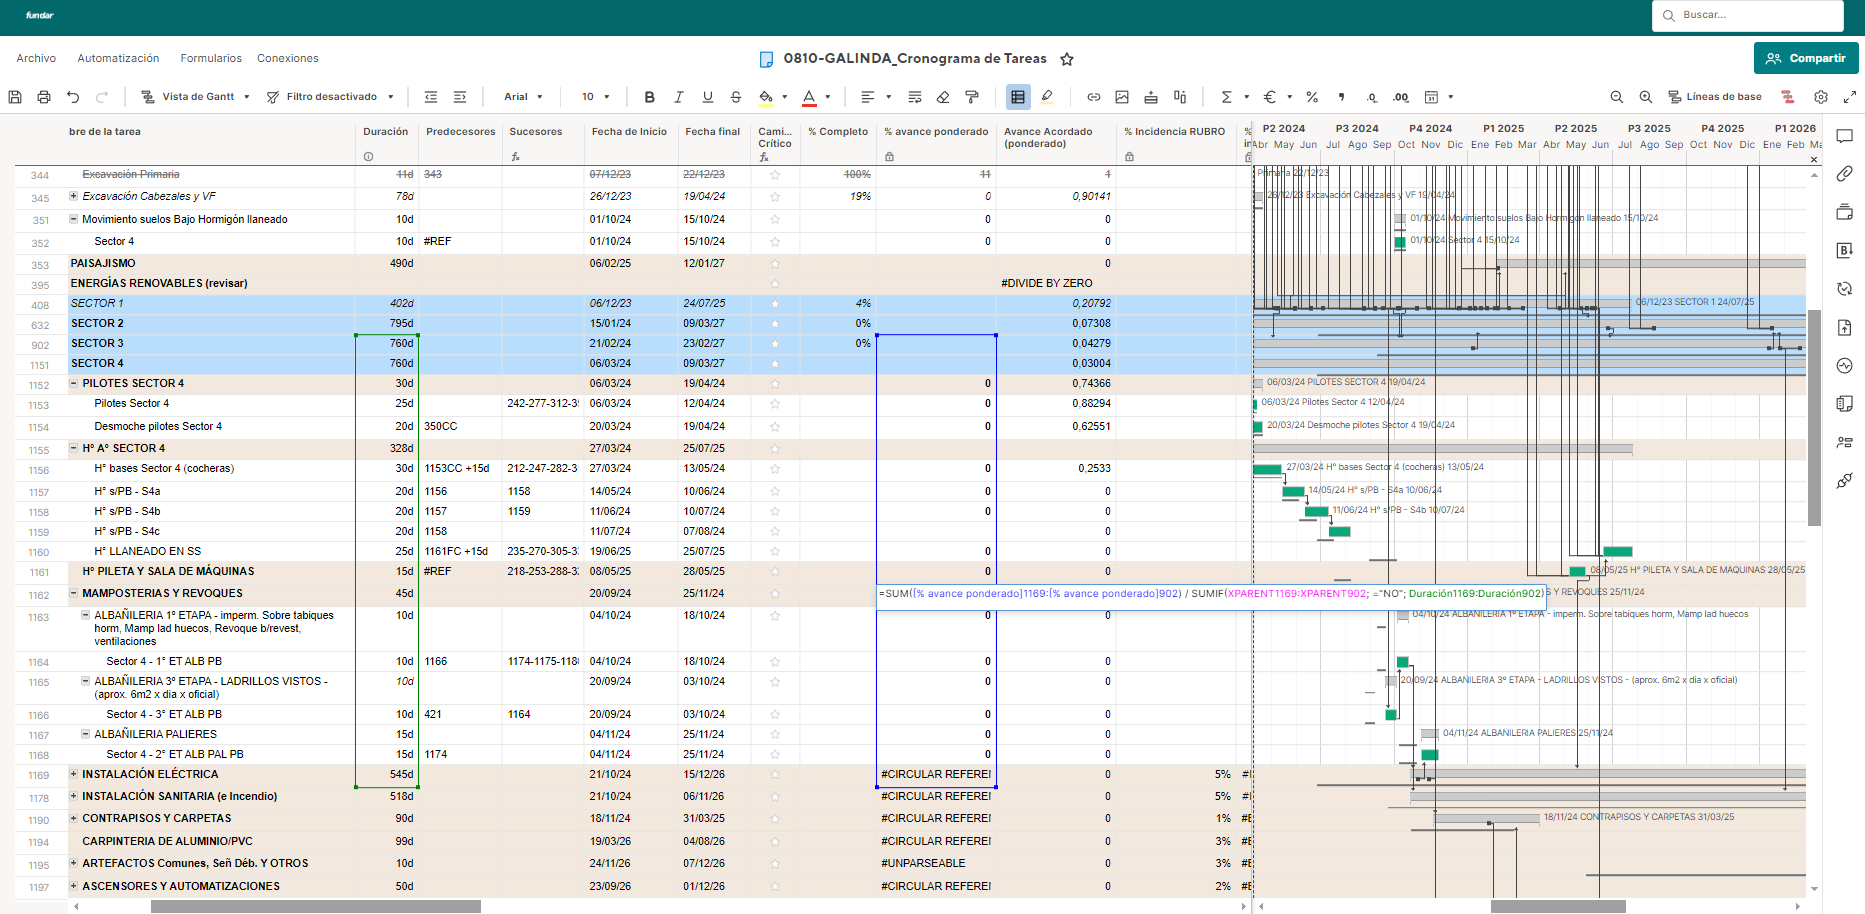This screenshot has width=1865, height=914.
Task: Click the Compartir button
Action: pos(1806,58)
